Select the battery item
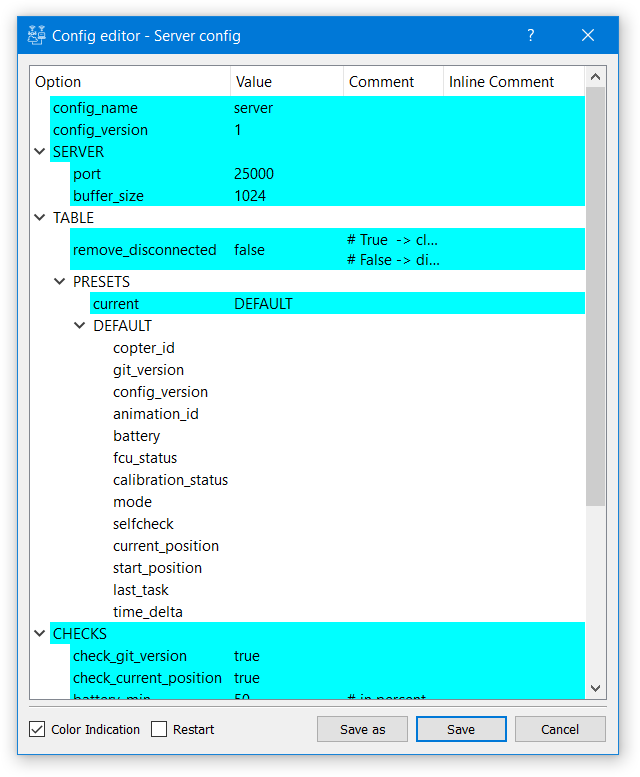The height and width of the screenshot is (777, 640). pyautogui.click(x=136, y=436)
